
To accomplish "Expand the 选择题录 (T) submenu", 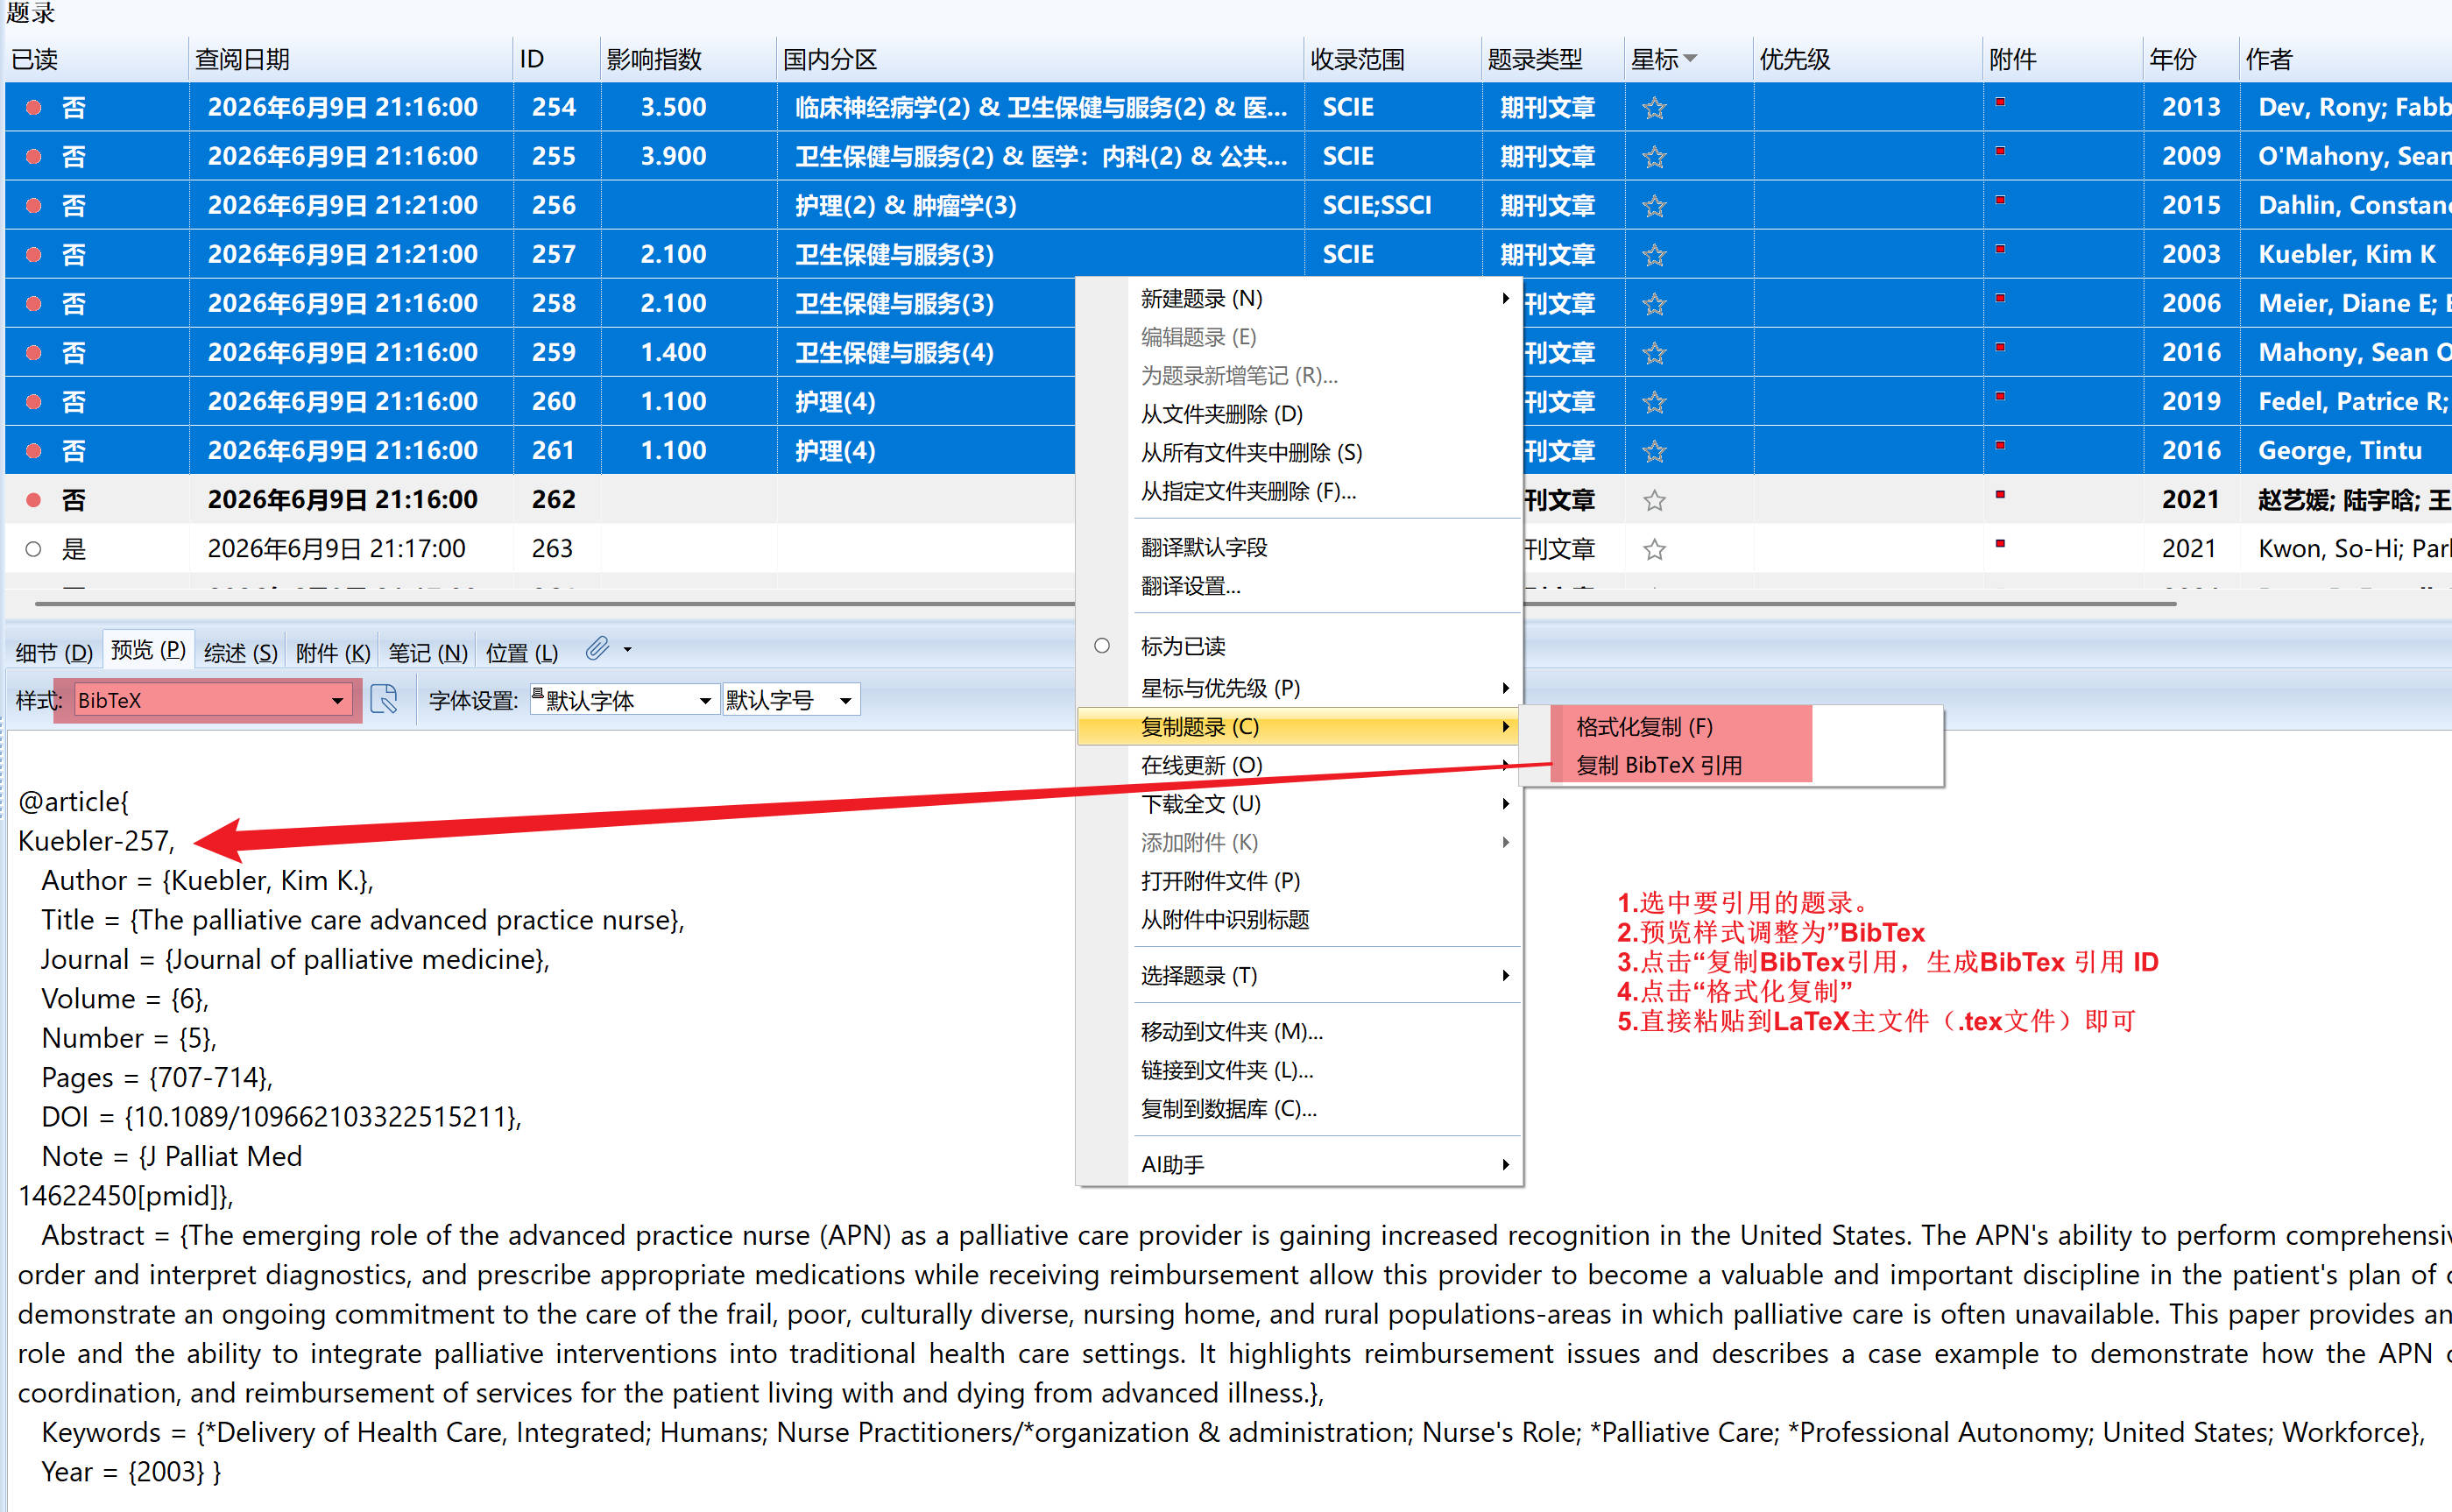I will (1300, 975).
